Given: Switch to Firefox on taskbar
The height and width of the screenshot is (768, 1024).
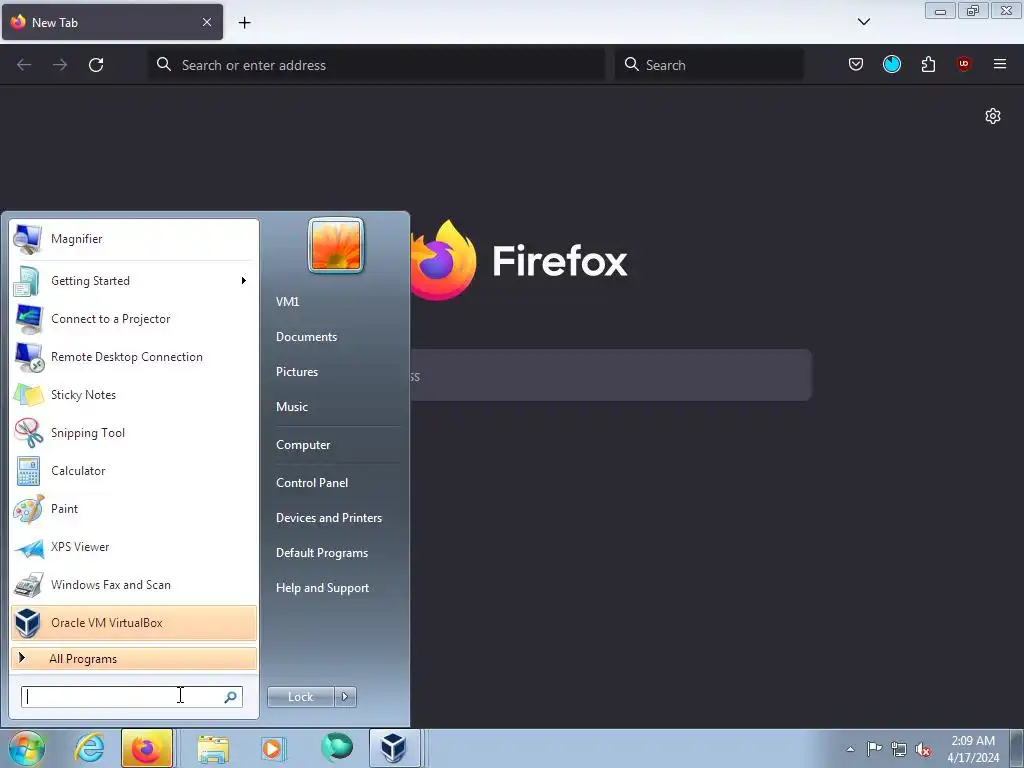Looking at the screenshot, I should [147, 748].
